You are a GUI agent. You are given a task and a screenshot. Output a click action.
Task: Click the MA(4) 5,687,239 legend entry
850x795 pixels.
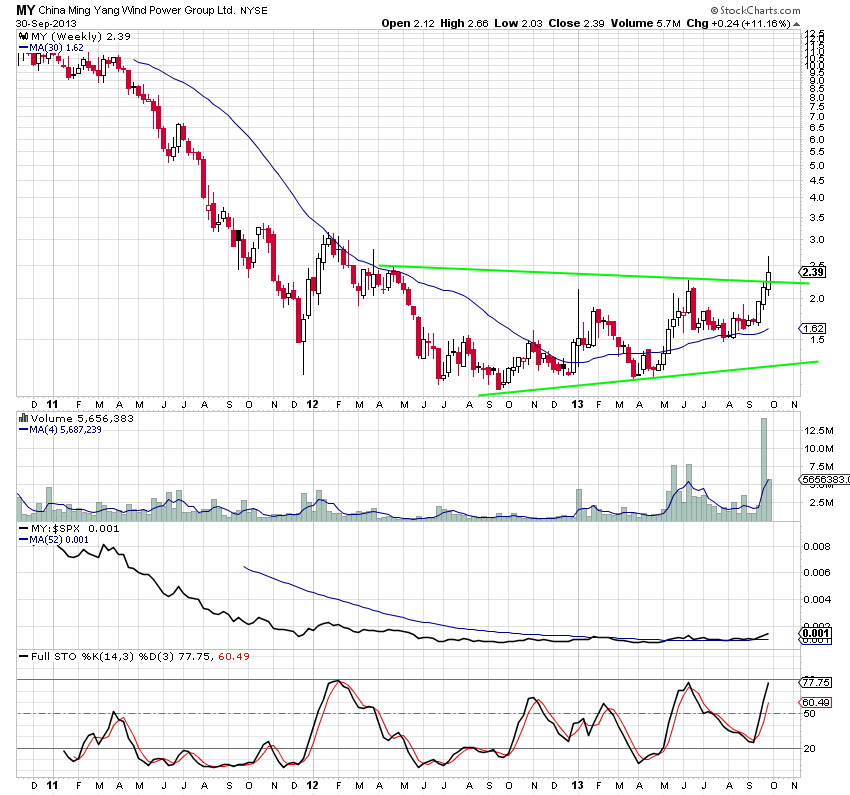pos(65,430)
